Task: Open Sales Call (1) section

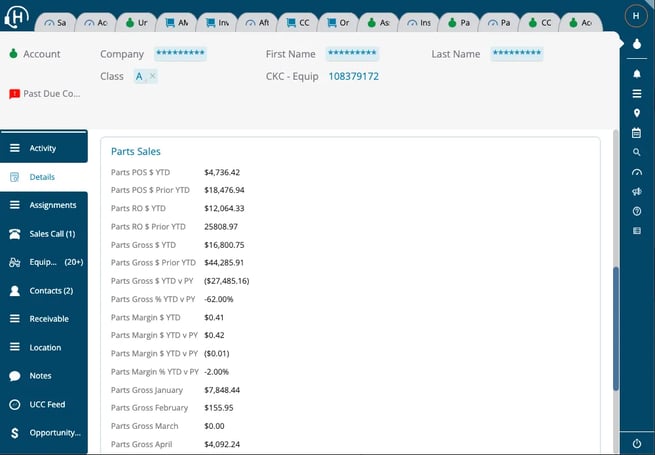Action: click(51, 234)
